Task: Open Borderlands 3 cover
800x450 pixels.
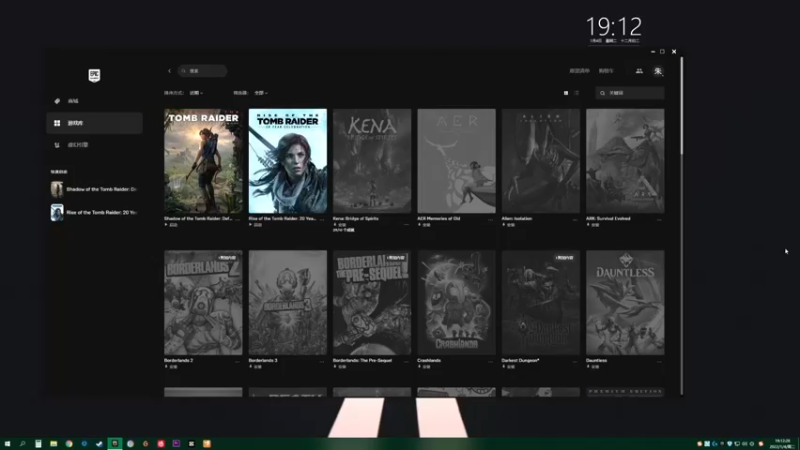Action: pyautogui.click(x=288, y=303)
